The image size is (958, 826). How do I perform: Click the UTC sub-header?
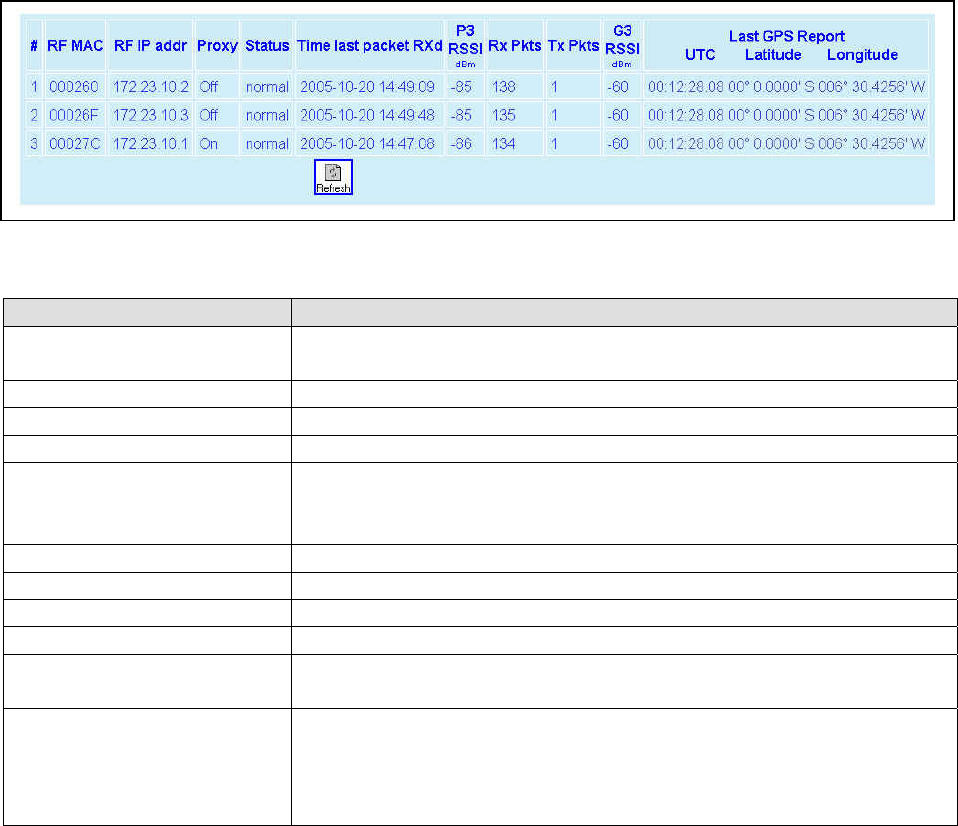click(x=700, y=55)
